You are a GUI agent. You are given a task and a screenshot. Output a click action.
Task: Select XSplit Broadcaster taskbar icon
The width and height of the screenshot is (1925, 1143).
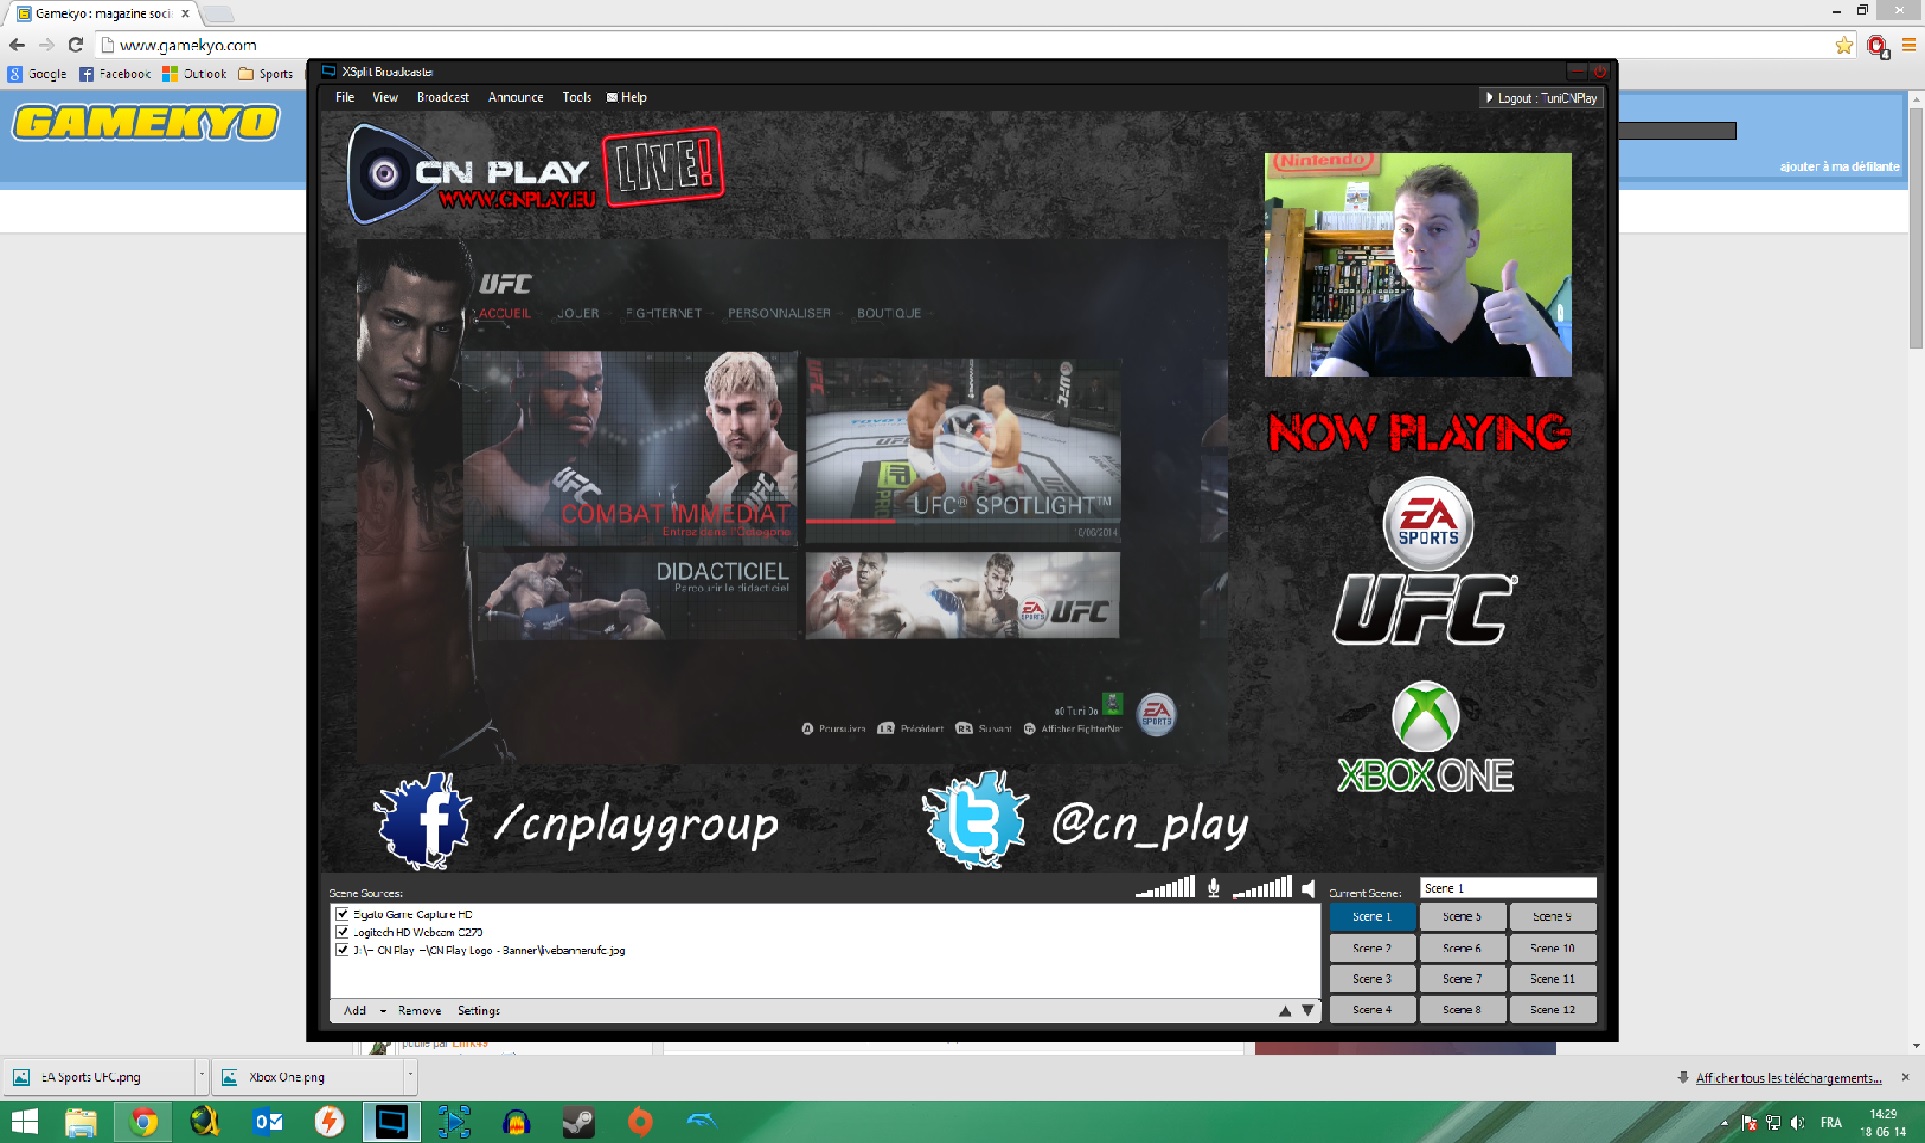click(x=391, y=1122)
